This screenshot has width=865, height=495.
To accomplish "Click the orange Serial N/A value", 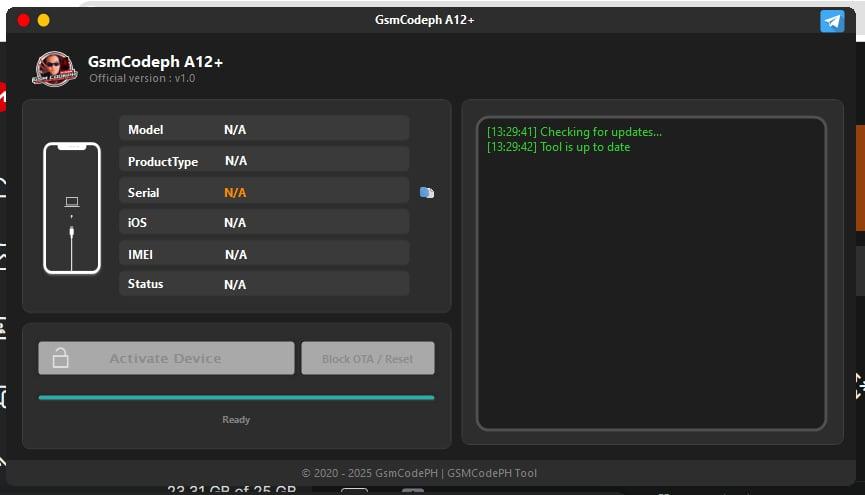I will coord(235,193).
